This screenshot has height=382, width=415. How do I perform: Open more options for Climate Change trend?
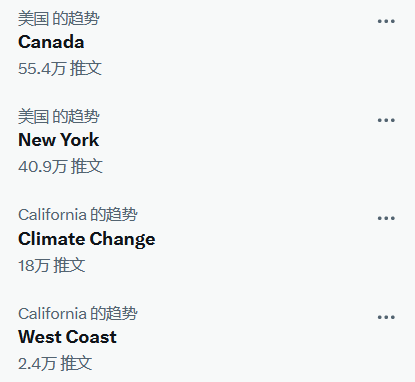click(386, 218)
